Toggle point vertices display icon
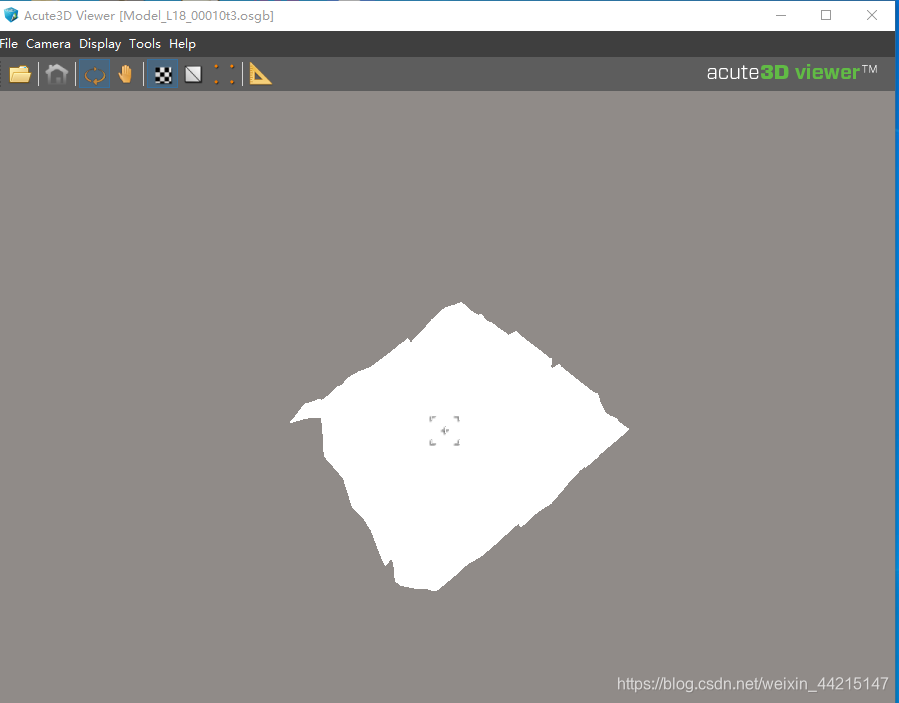This screenshot has height=703, width=899. [x=224, y=74]
